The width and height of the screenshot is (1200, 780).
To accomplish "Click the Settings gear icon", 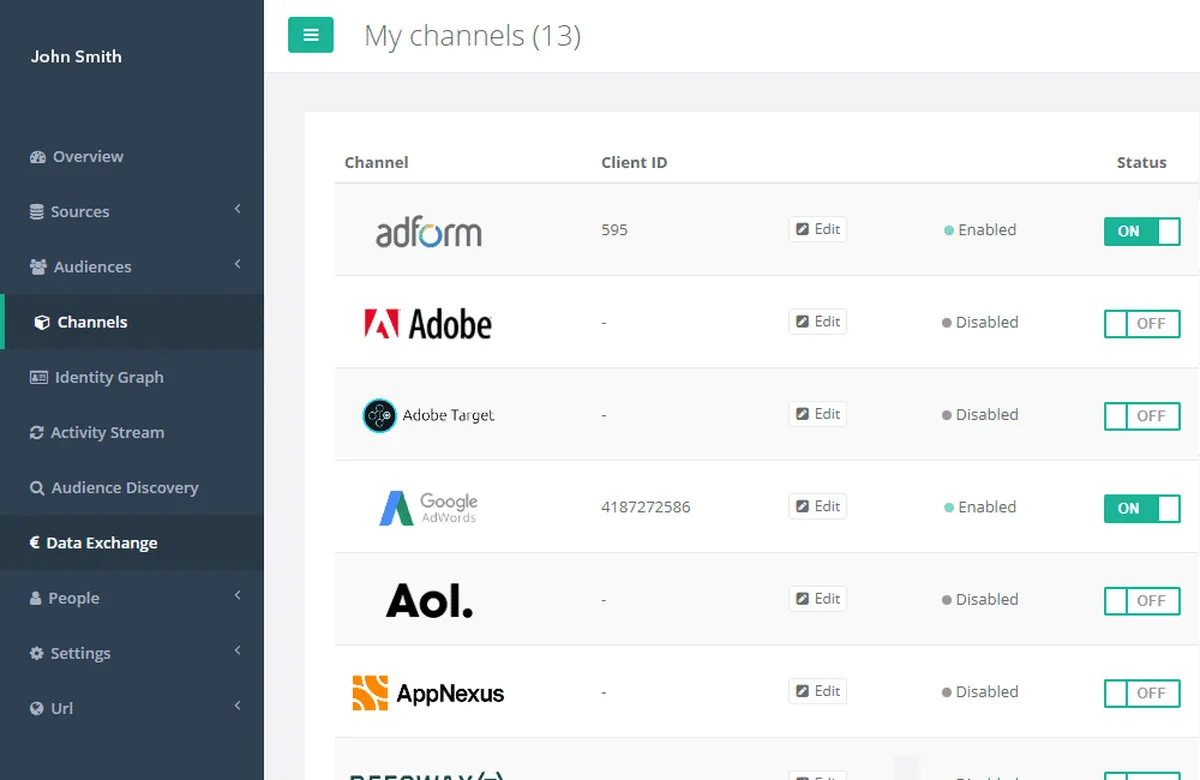I will pos(37,653).
